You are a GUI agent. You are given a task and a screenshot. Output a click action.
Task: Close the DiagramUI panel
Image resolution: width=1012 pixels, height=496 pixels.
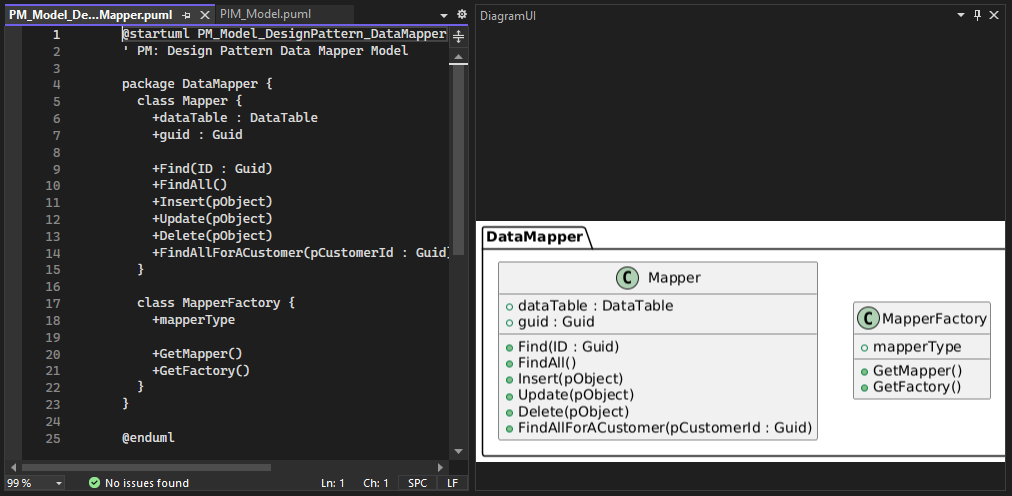pos(994,15)
